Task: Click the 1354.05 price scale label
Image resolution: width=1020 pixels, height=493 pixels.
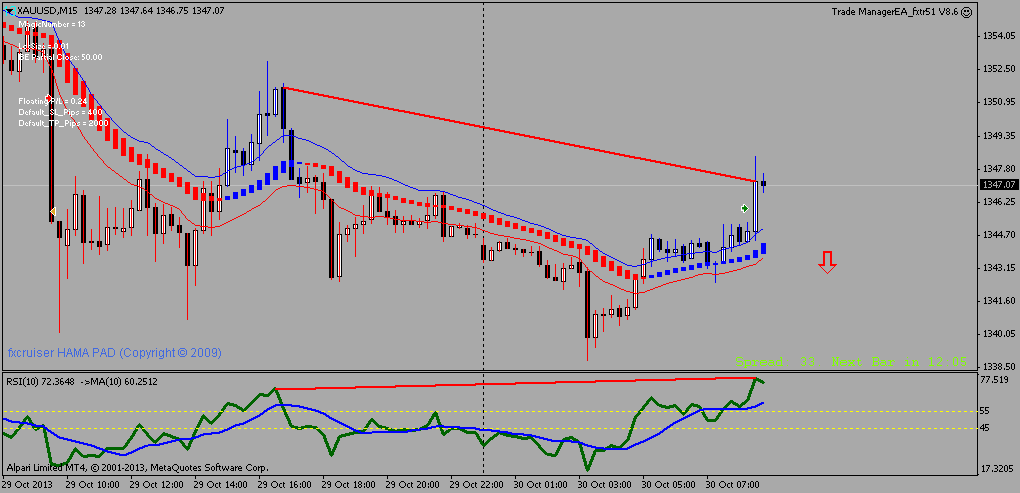Action: pyautogui.click(x=999, y=35)
